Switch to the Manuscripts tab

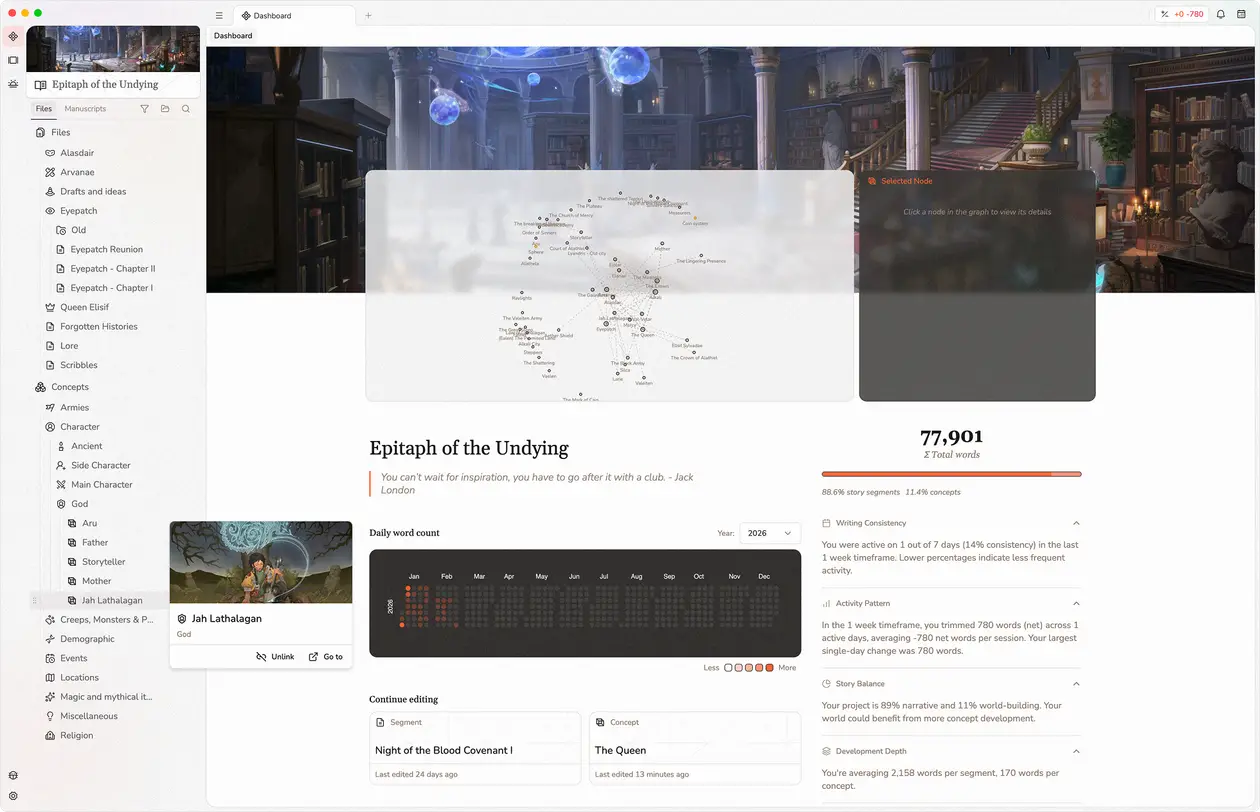pos(85,109)
